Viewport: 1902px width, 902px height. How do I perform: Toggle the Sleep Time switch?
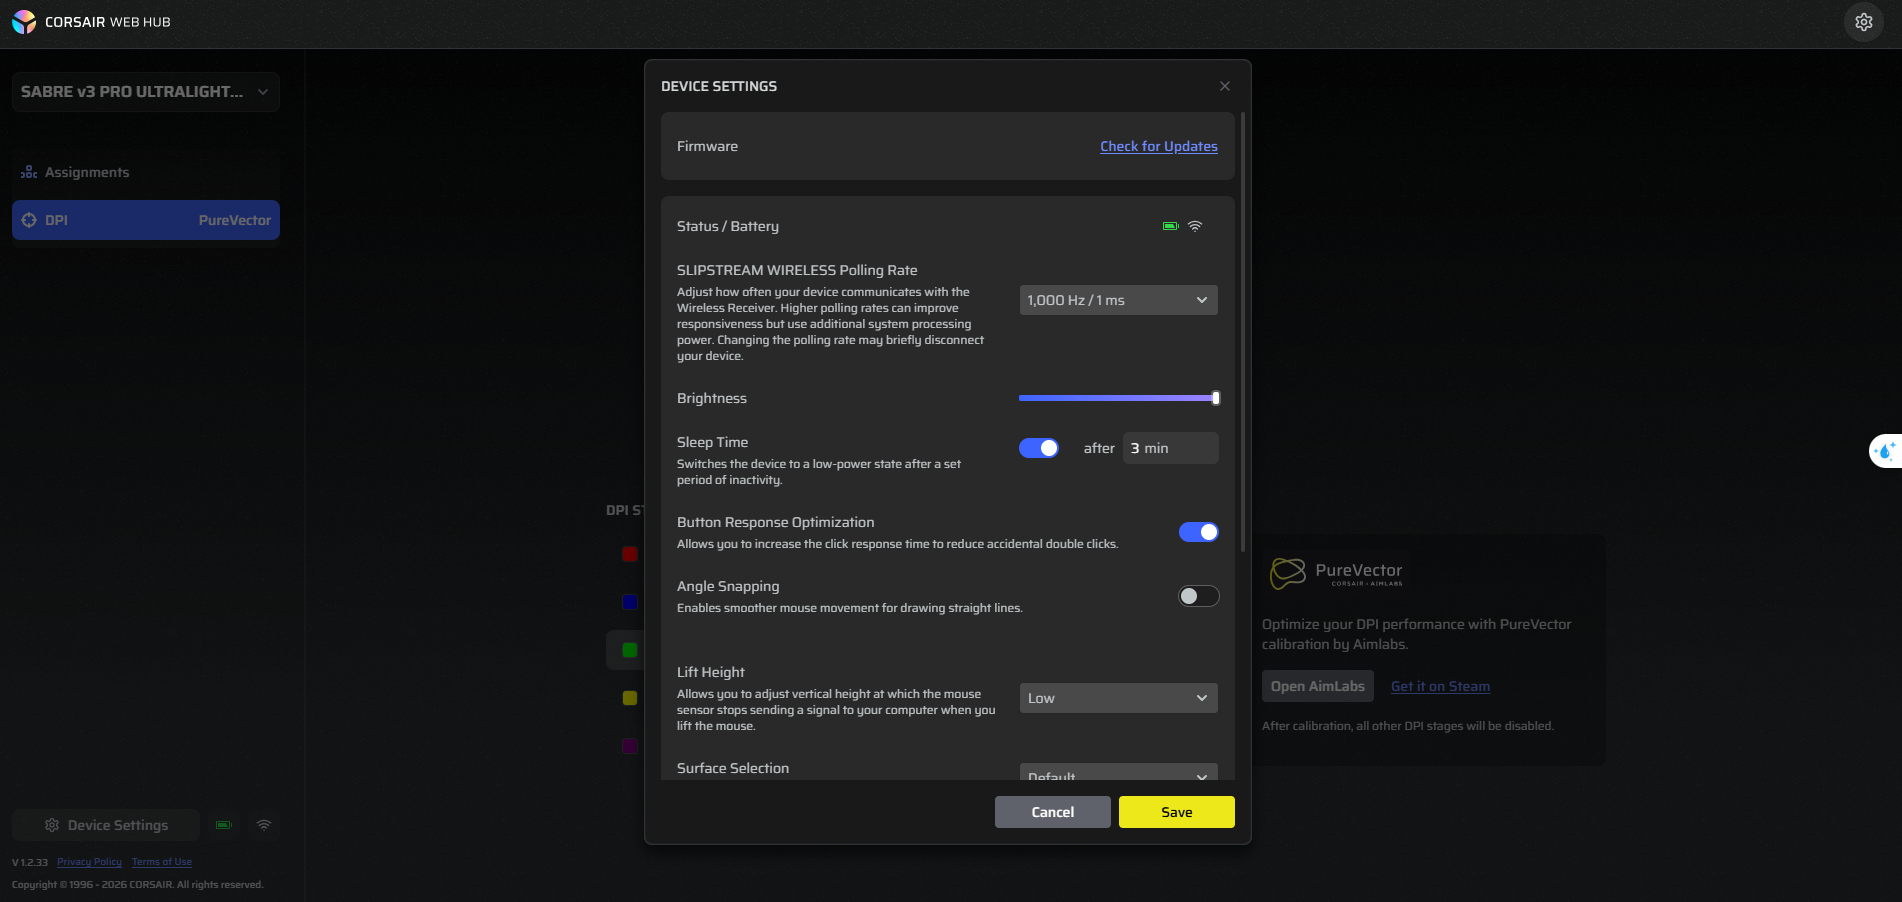tap(1039, 448)
